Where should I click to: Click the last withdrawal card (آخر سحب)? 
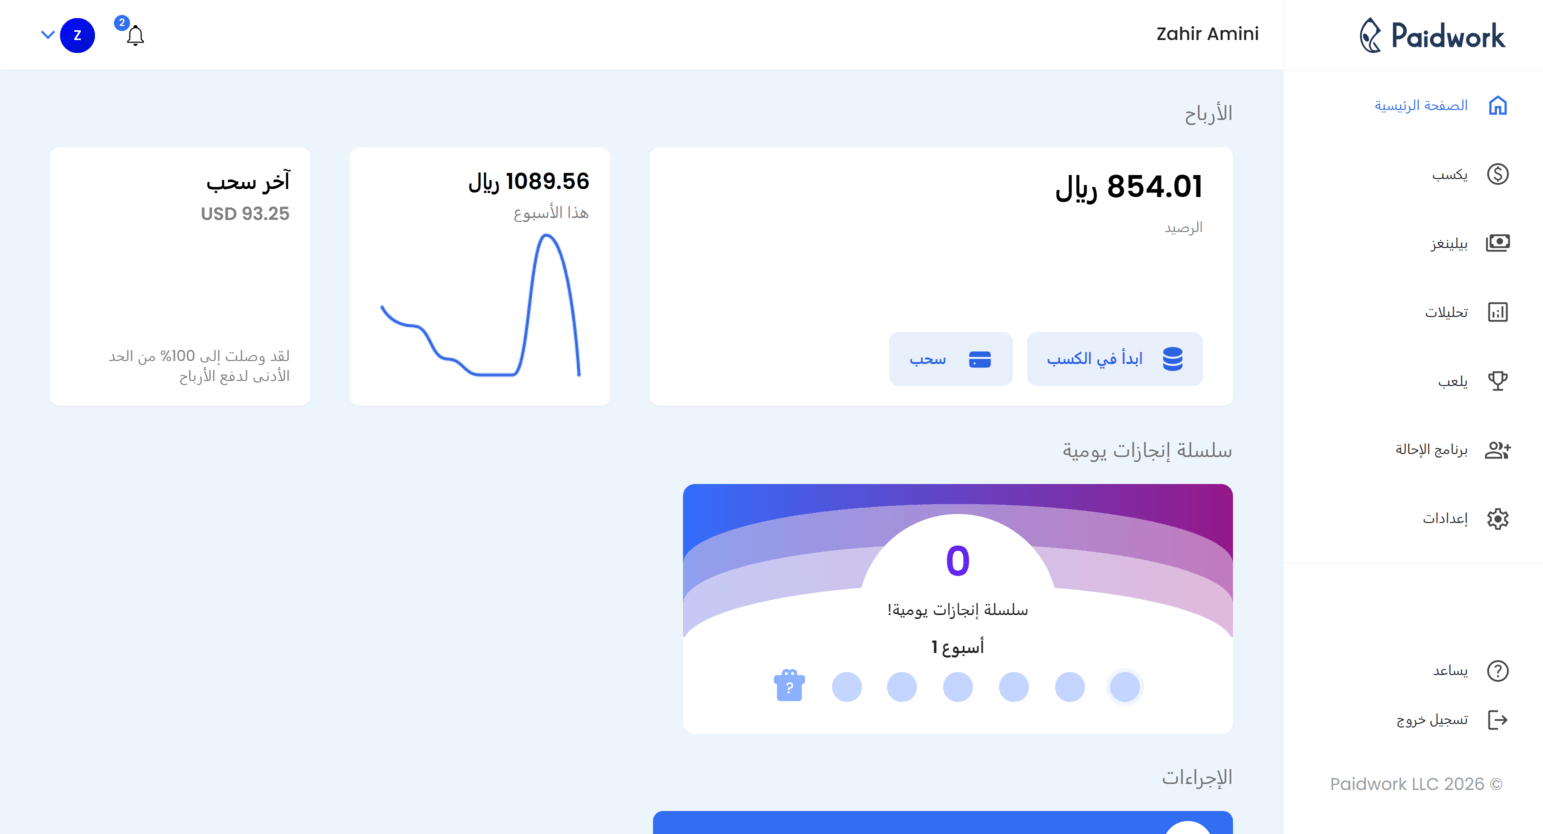[x=180, y=276]
